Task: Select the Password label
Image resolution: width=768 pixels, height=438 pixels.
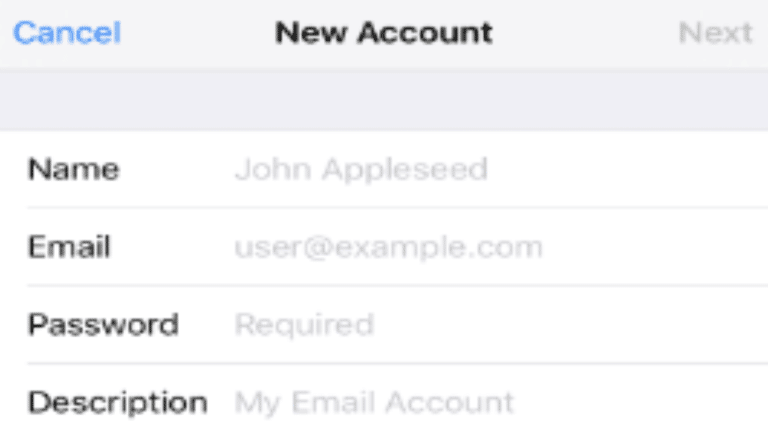Action: (103, 325)
